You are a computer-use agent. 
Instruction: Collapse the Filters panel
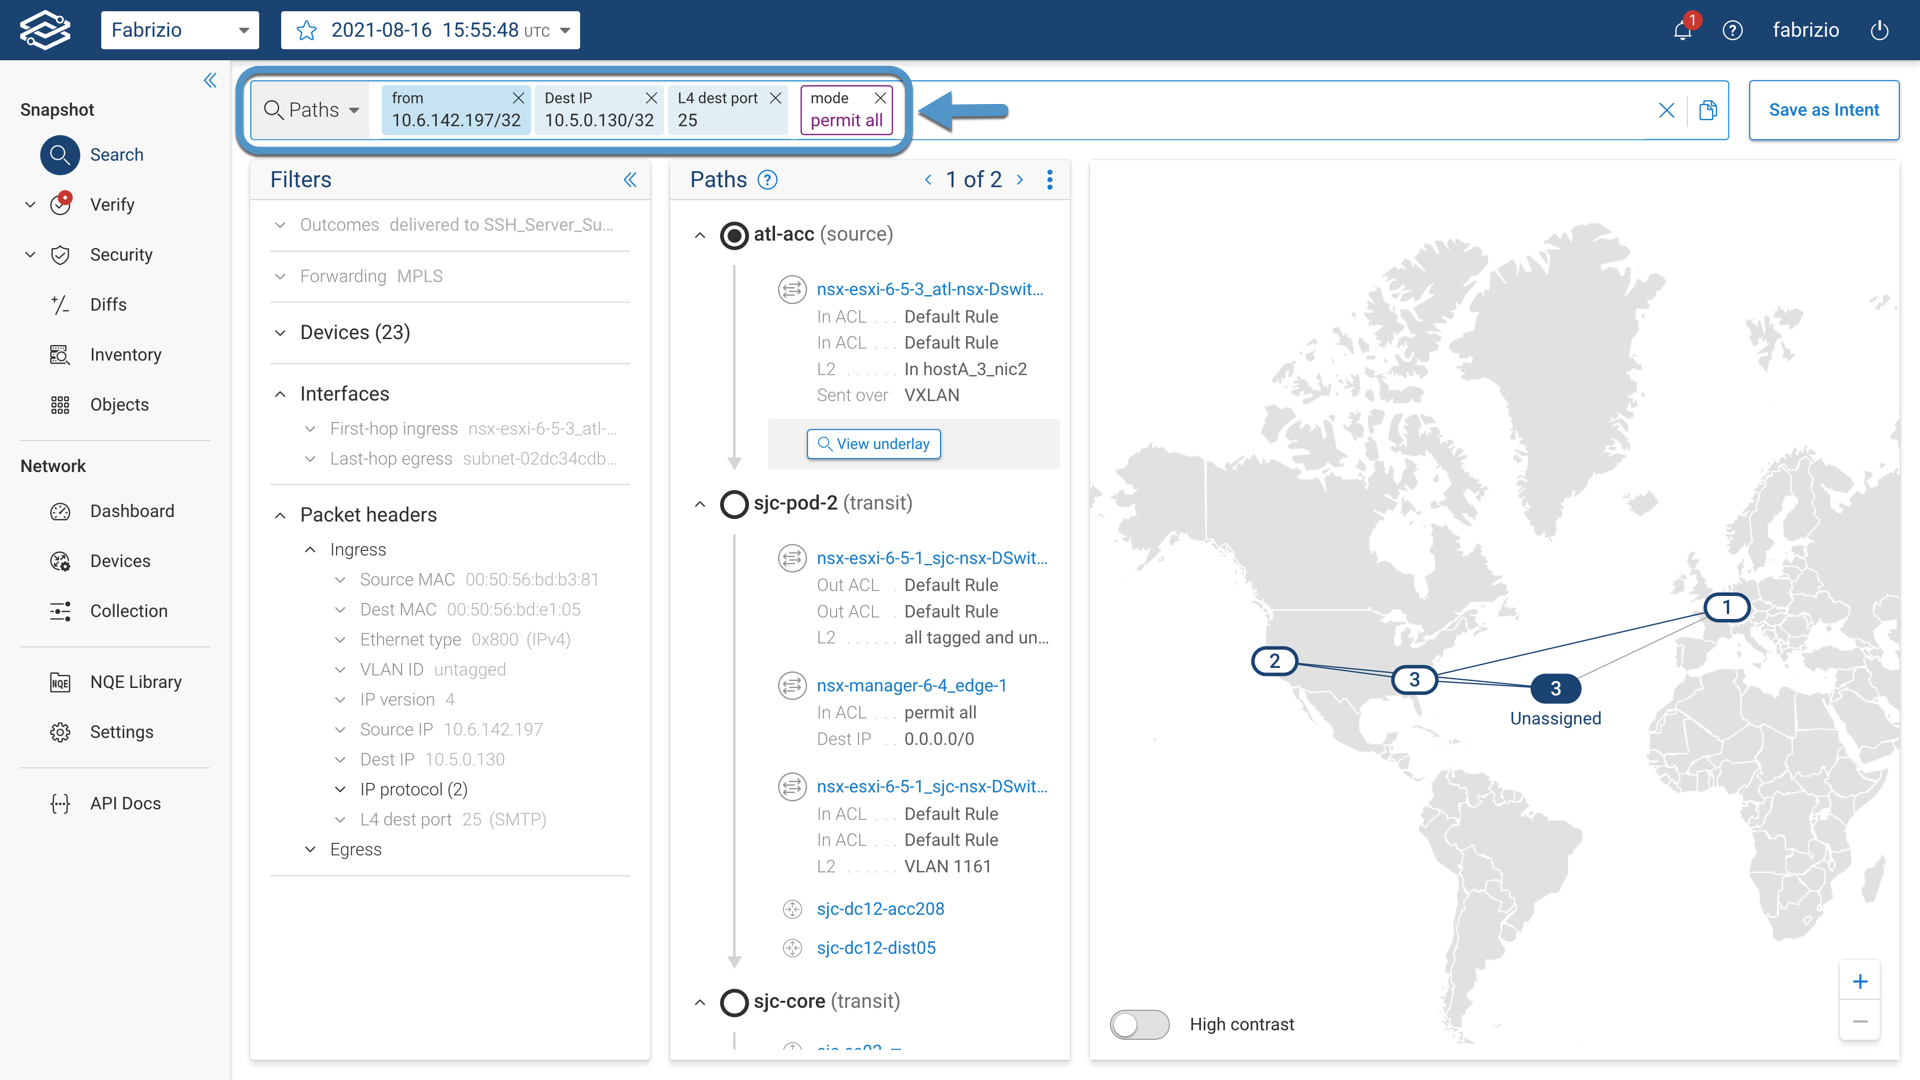point(630,180)
